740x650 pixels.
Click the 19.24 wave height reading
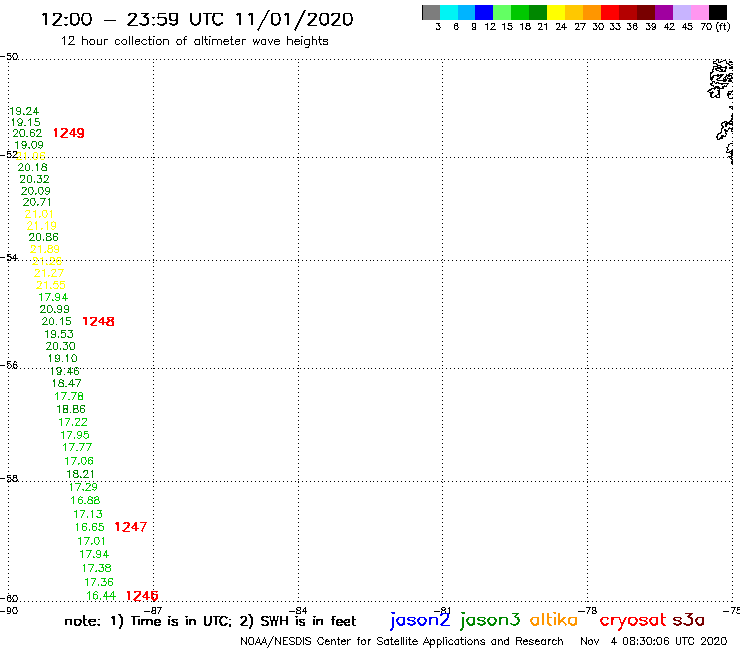point(24,111)
